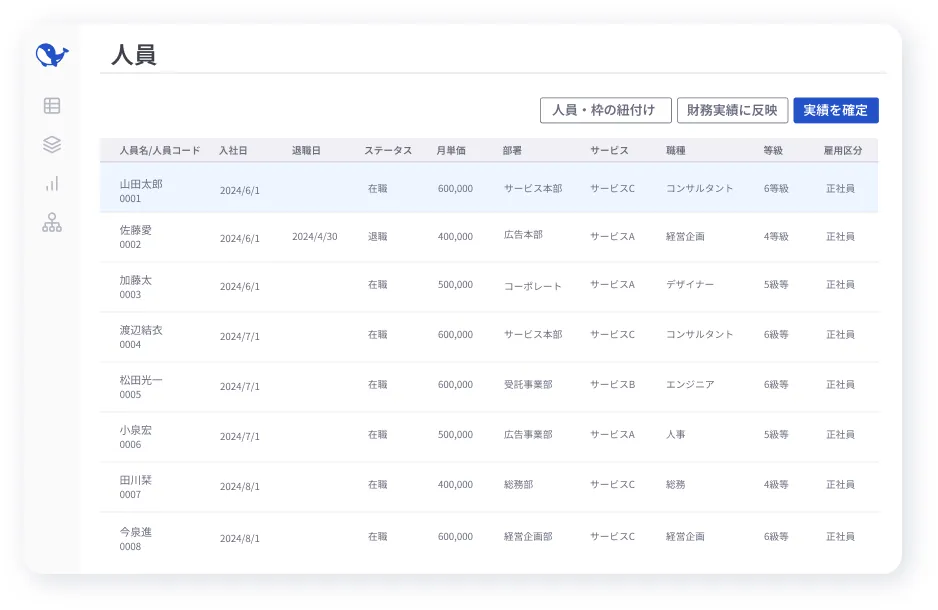This screenshot has width=938, height=610.
Task: Click 広告事業部 department cell
Action: 528,435
